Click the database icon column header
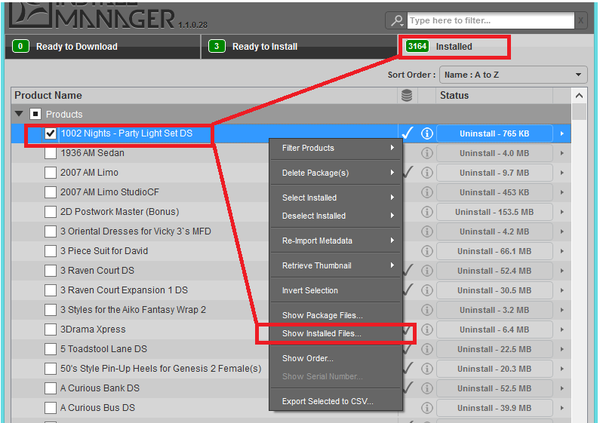The image size is (600, 423). point(407,95)
